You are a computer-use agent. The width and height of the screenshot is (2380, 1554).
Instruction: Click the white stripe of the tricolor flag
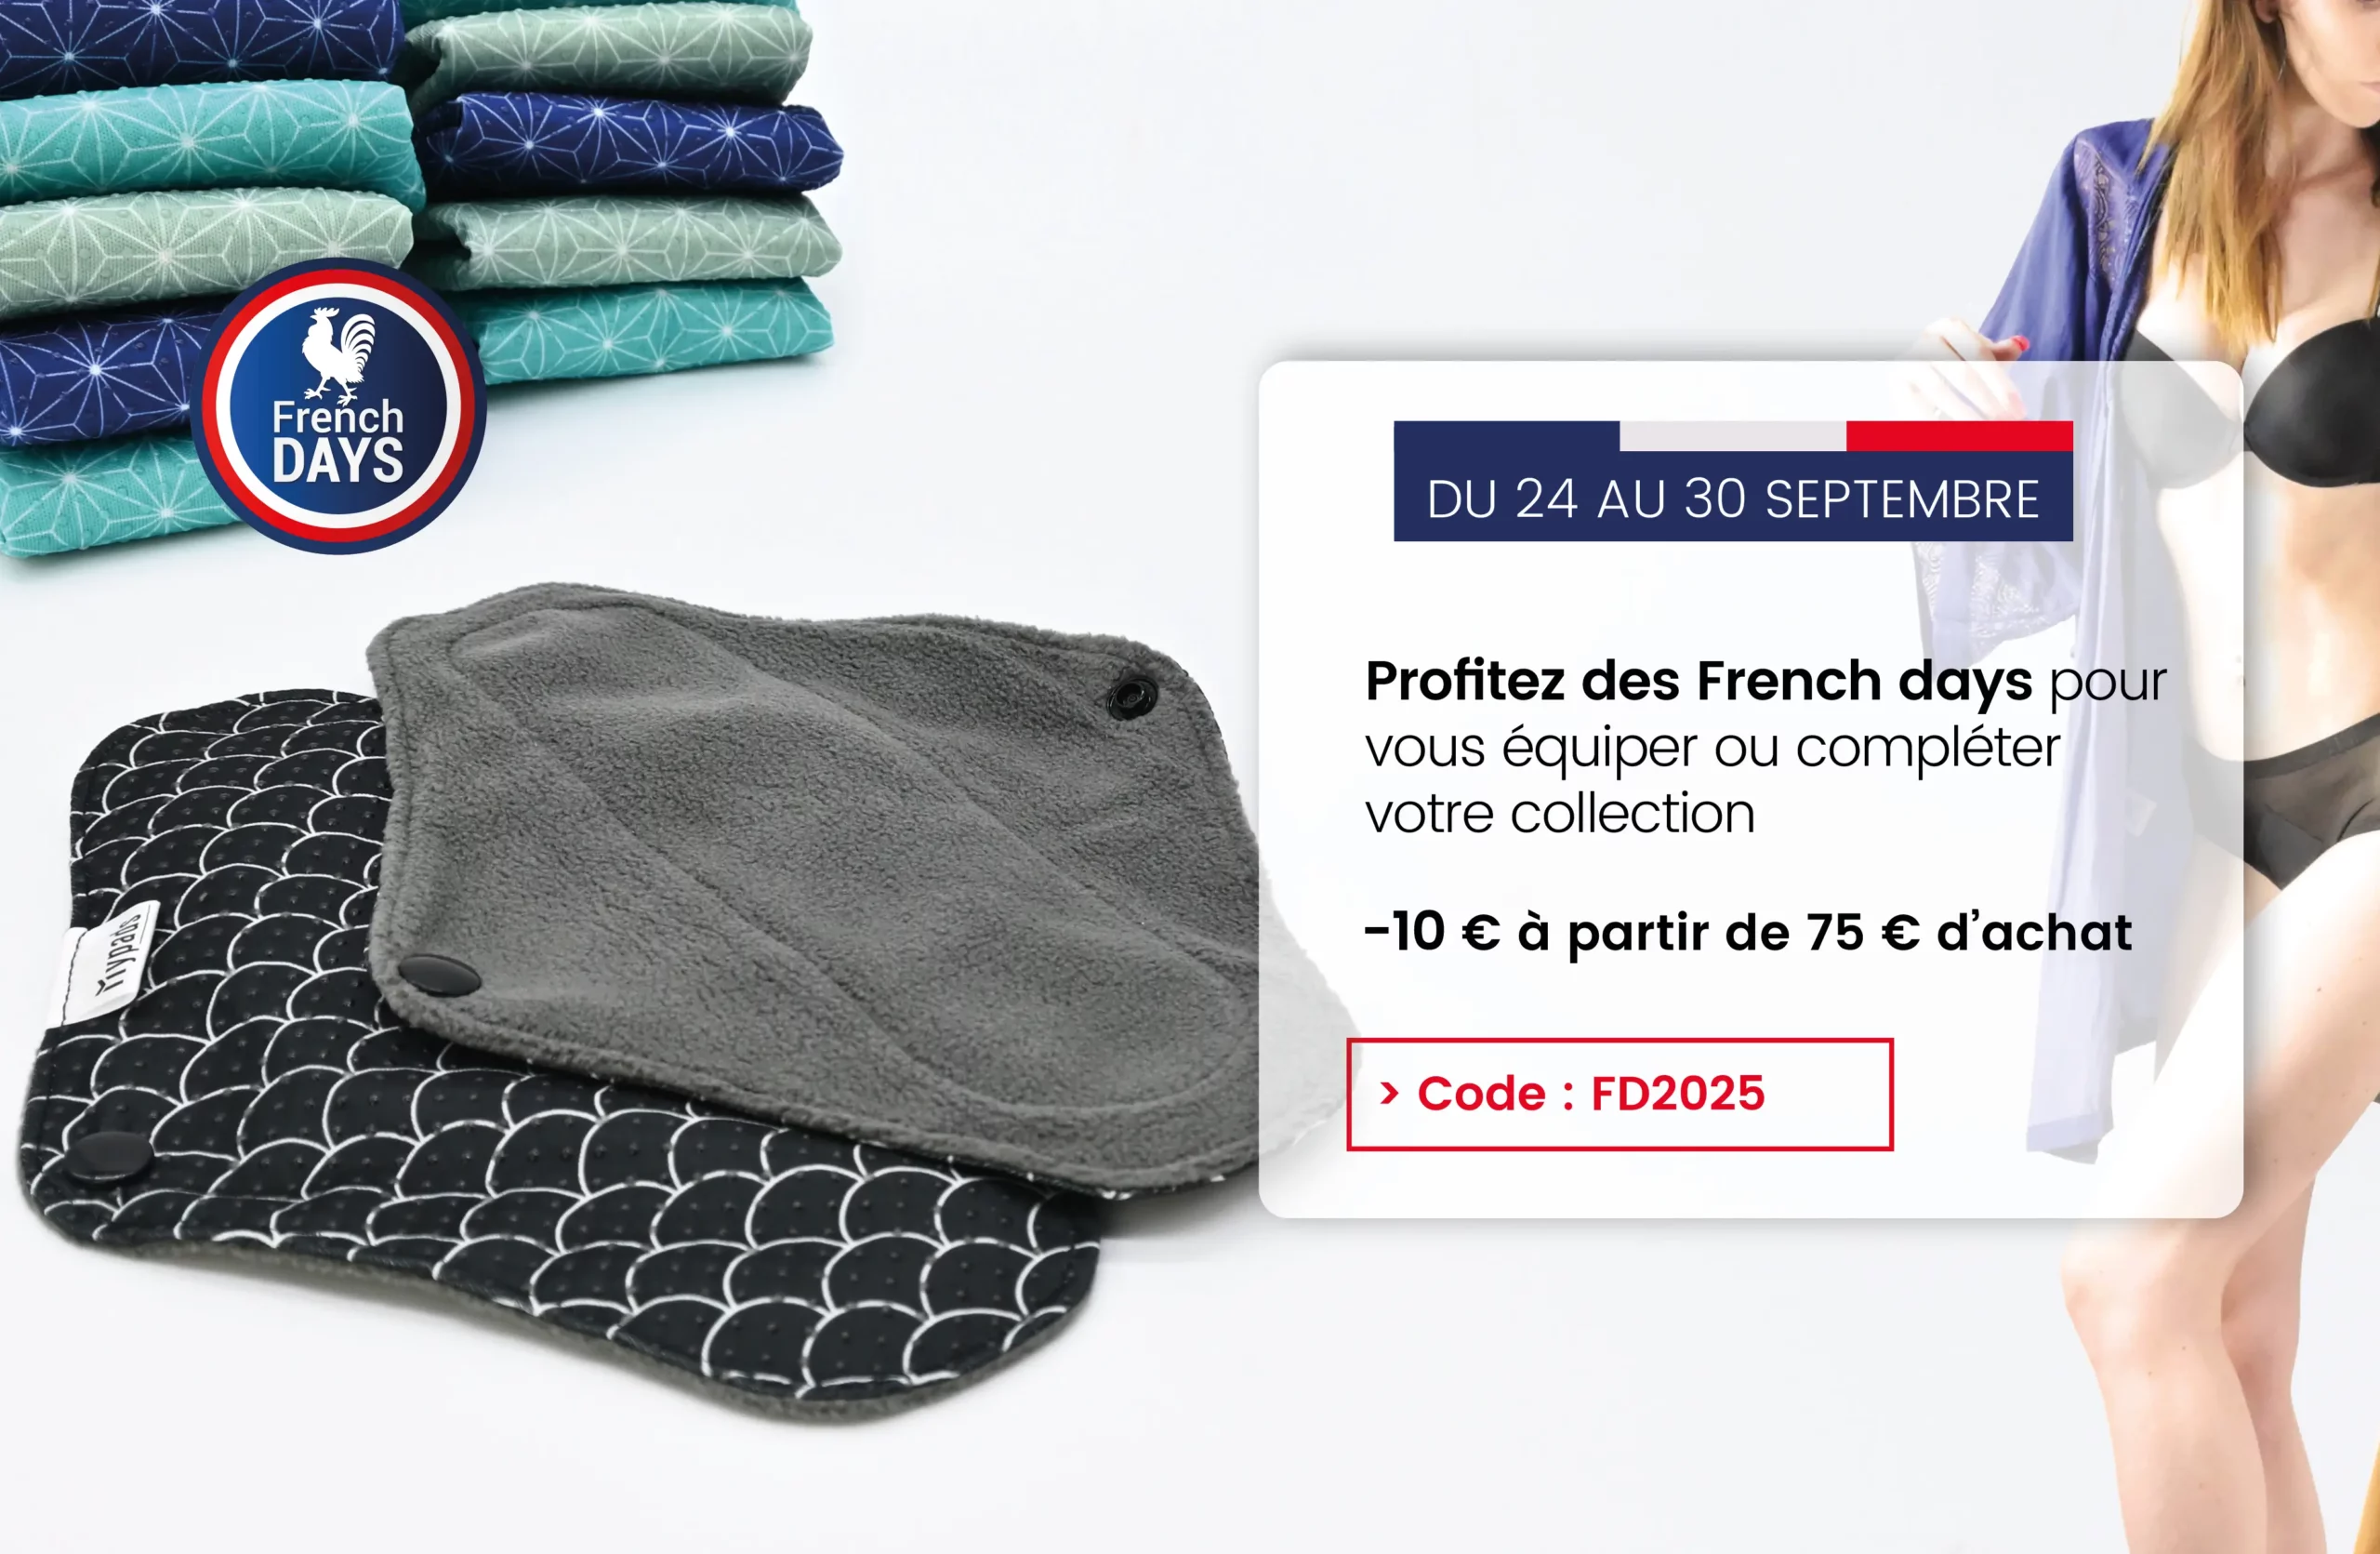coord(1732,436)
